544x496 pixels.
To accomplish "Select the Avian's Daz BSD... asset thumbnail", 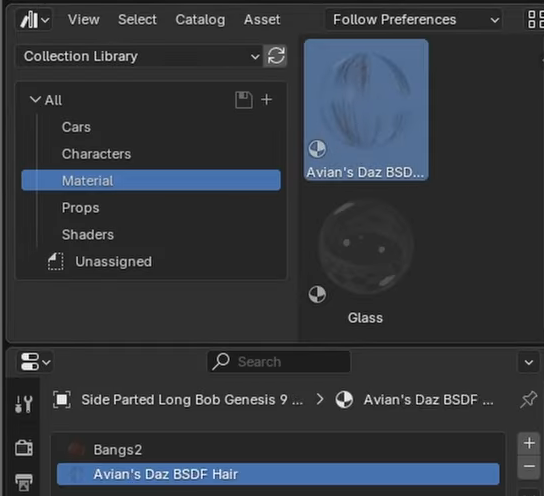I will tap(366, 110).
